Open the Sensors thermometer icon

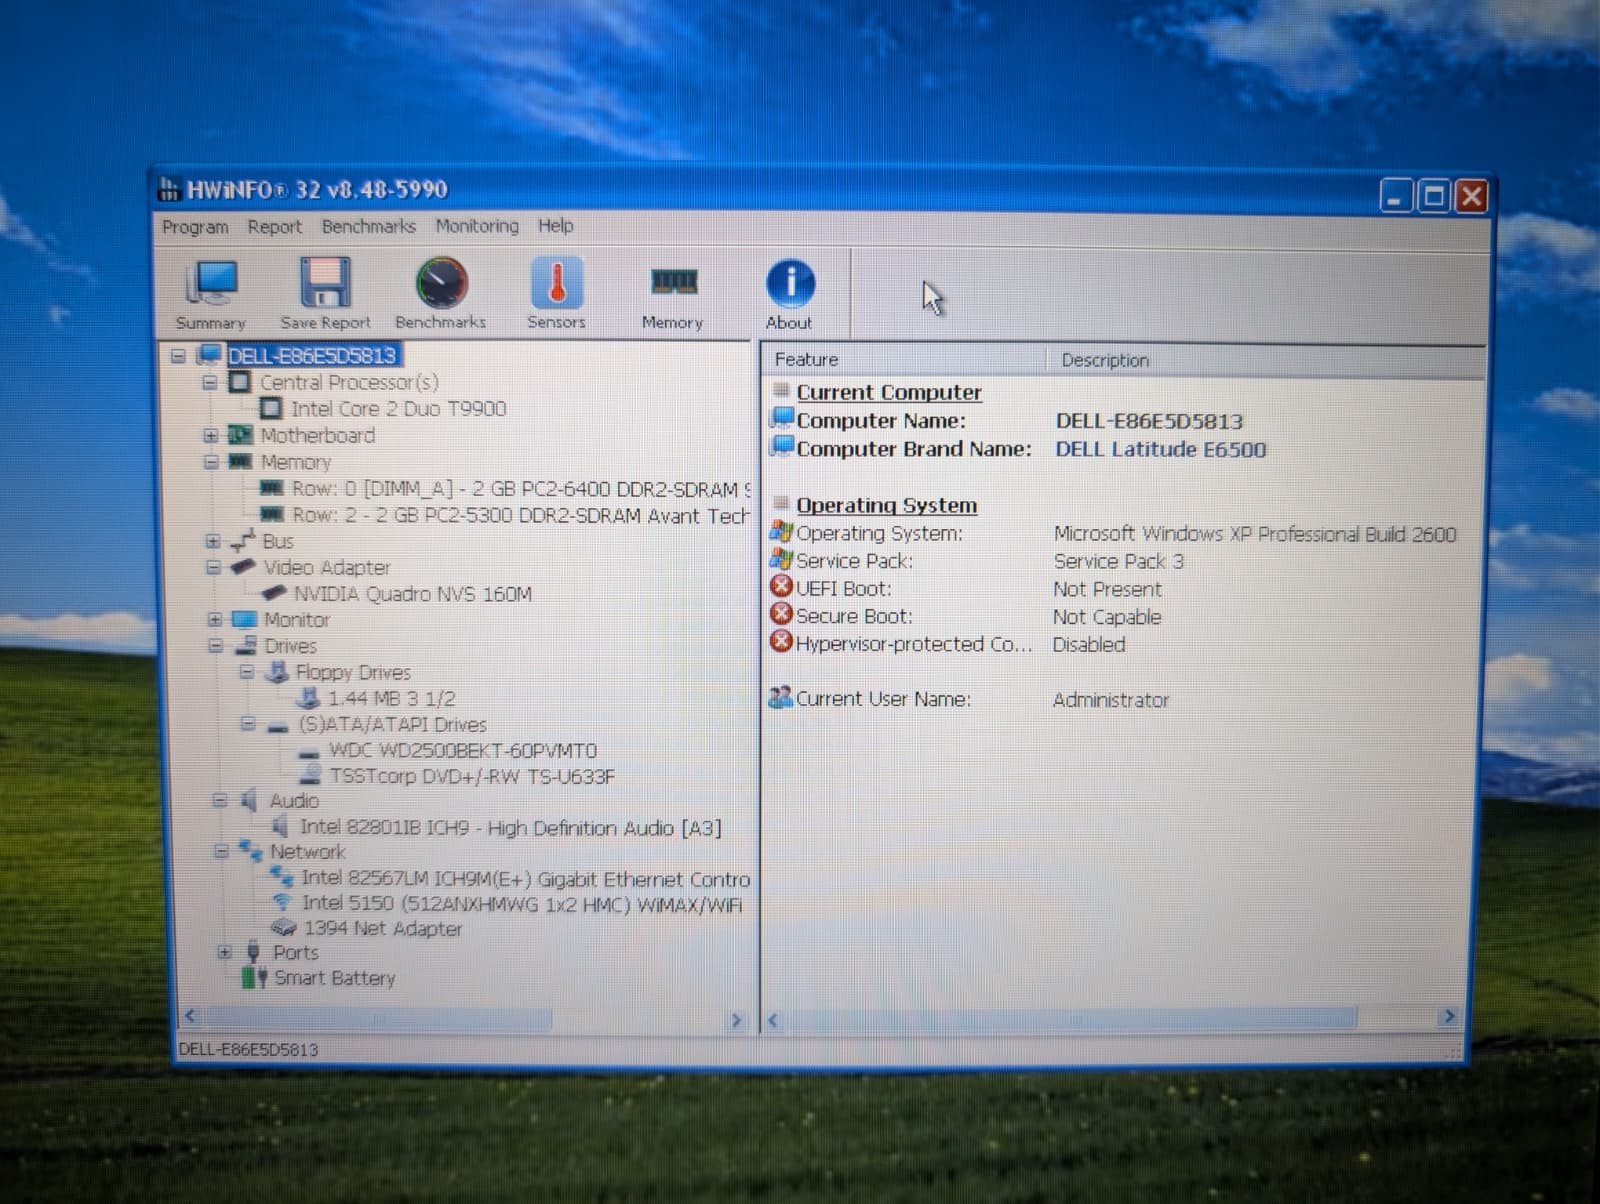click(556, 283)
